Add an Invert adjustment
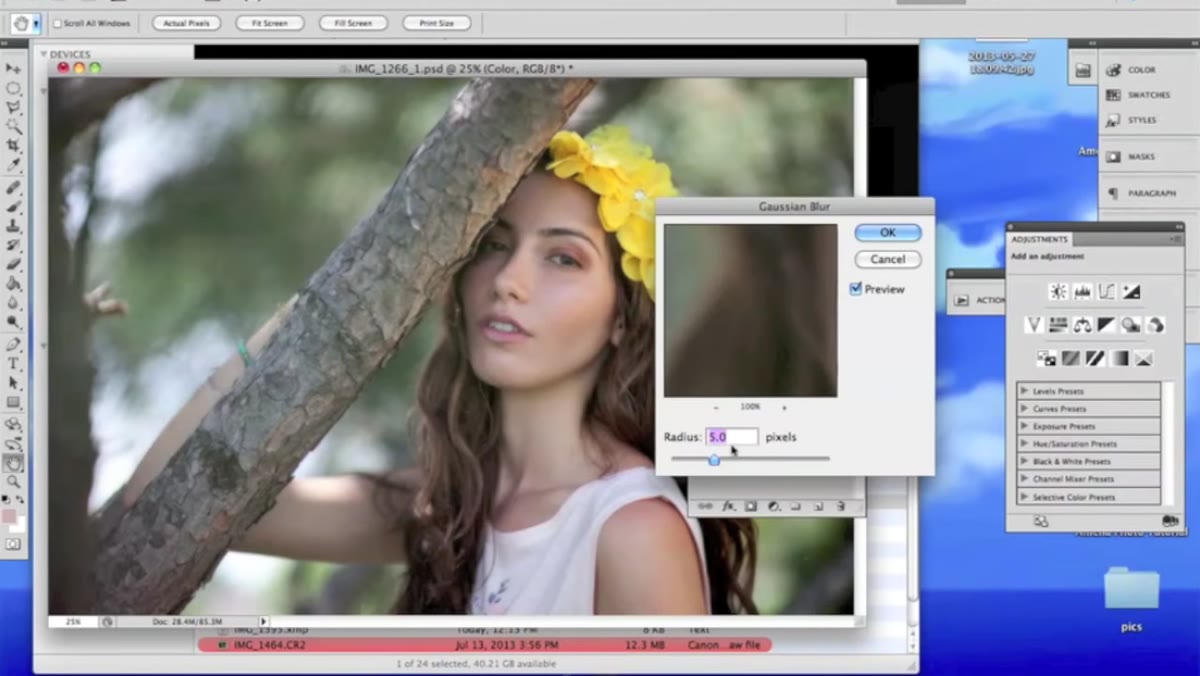 click(1046, 358)
